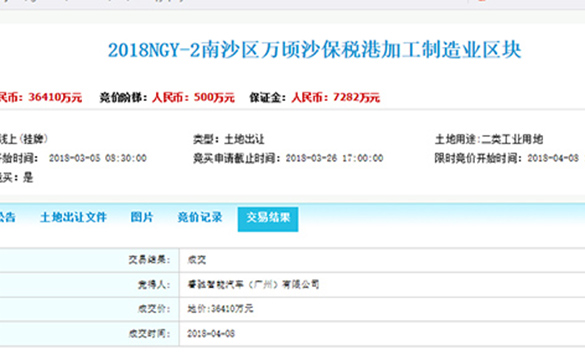
Task: Click the 保证金 label
Action: 268,97
